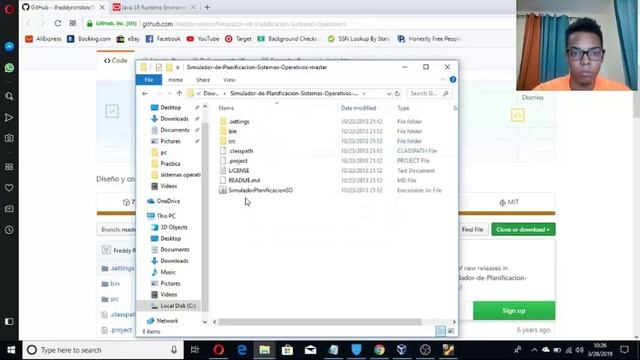
Task: Open Task View on the taskbar
Action: 195,350
